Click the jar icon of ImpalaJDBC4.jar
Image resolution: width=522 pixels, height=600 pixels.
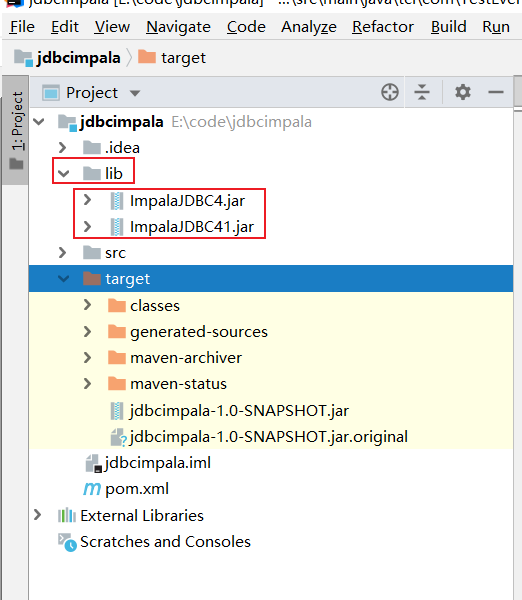click(x=117, y=201)
